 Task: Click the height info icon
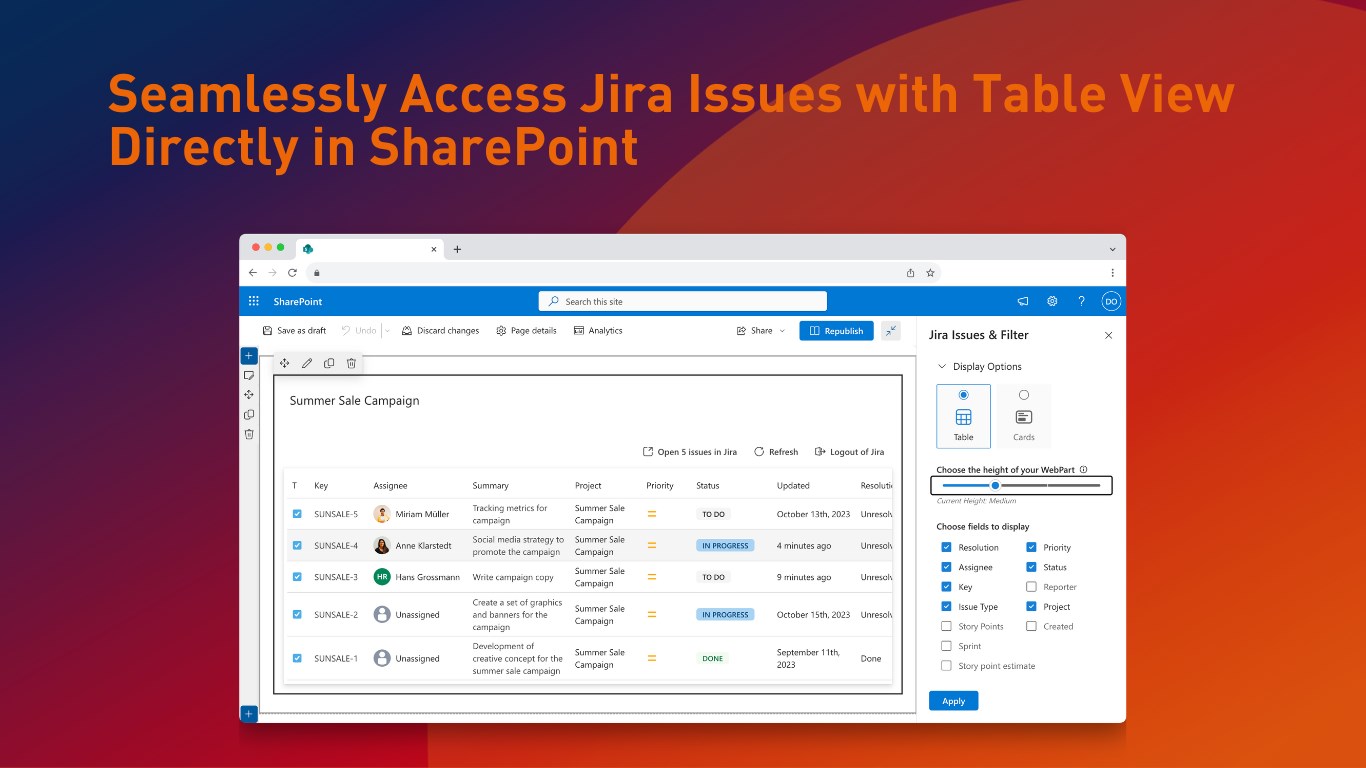point(1084,469)
